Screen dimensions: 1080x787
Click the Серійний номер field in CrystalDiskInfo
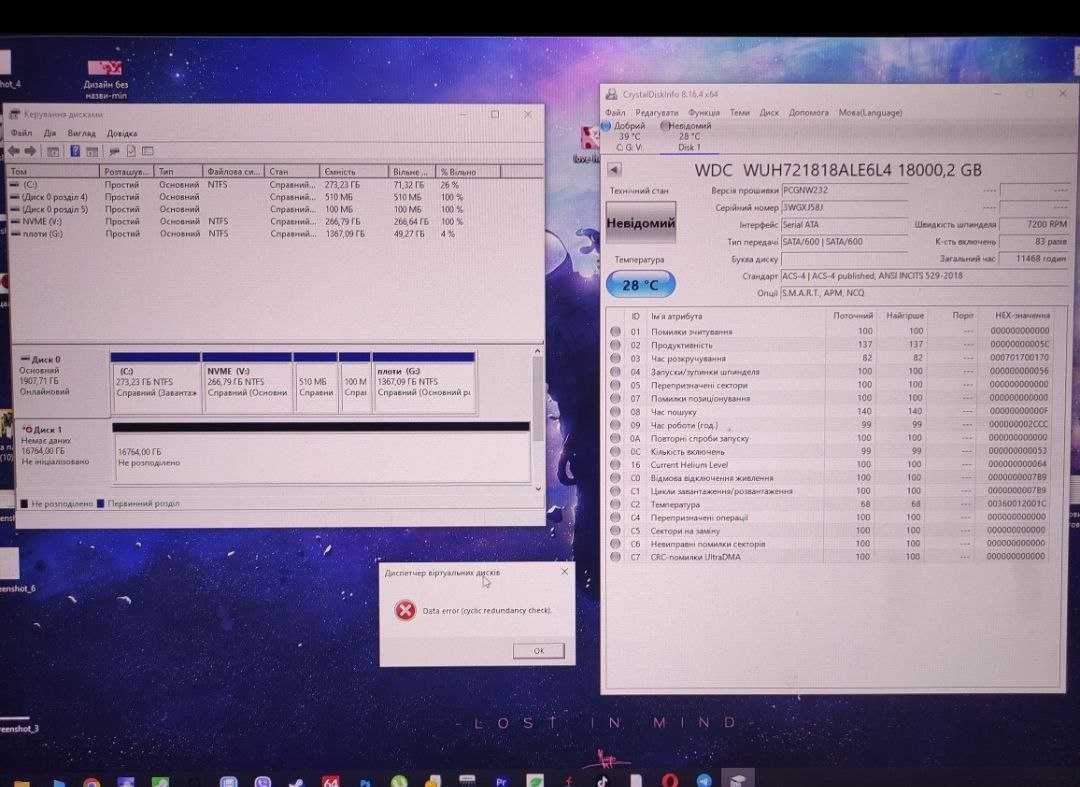844,207
